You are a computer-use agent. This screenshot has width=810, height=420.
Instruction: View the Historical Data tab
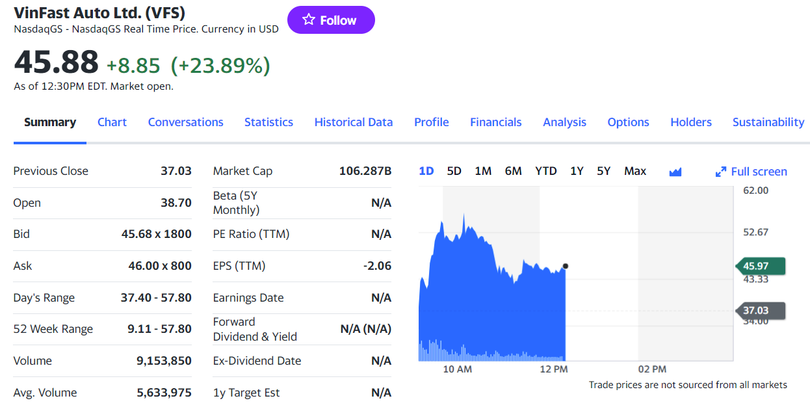(x=353, y=122)
